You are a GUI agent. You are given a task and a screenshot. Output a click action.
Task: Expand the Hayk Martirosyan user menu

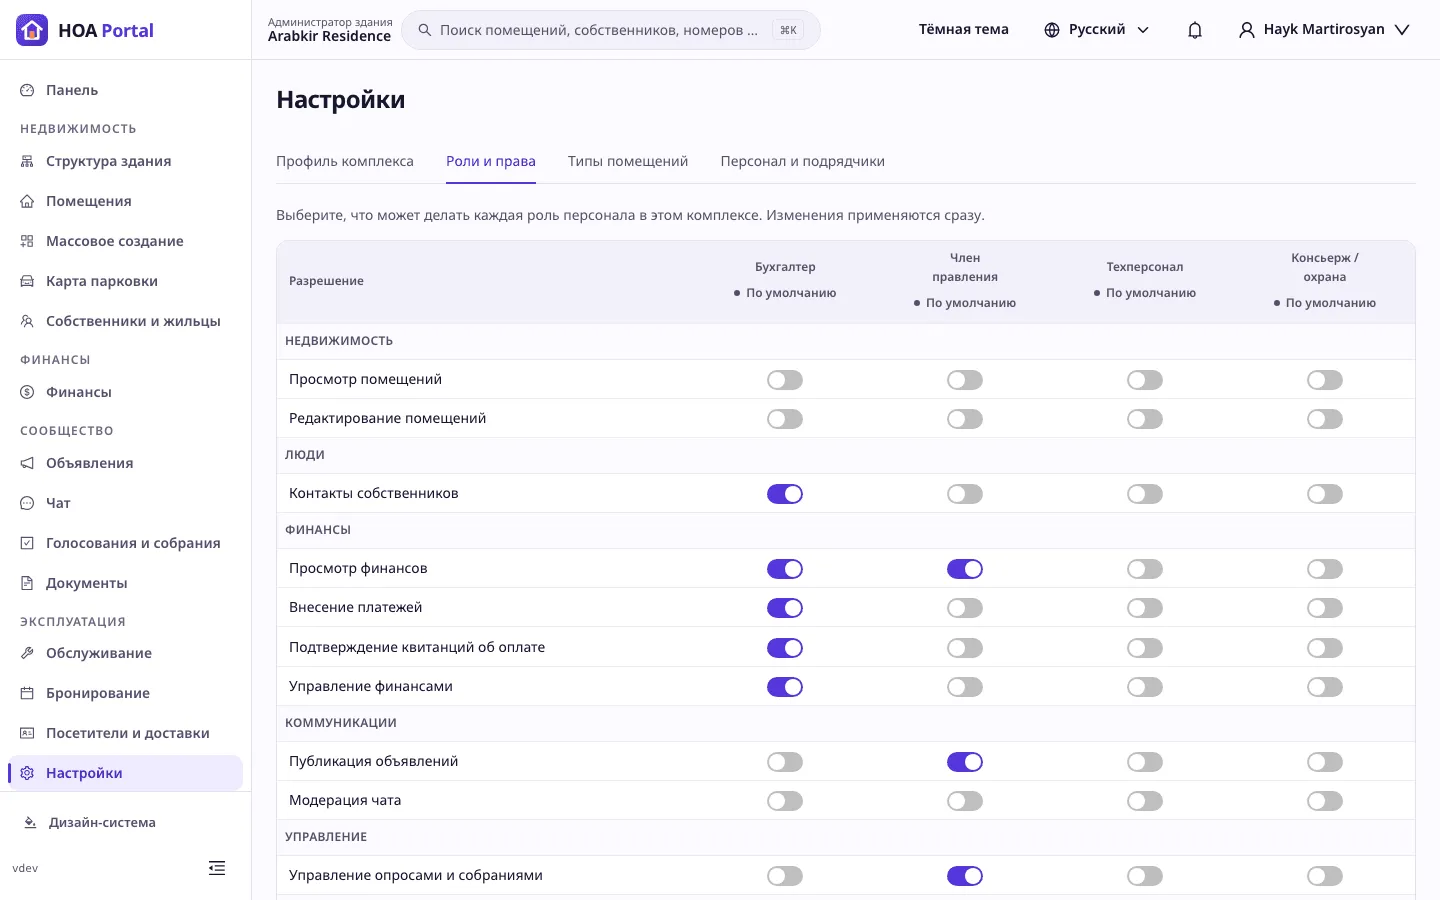pyautogui.click(x=1324, y=30)
